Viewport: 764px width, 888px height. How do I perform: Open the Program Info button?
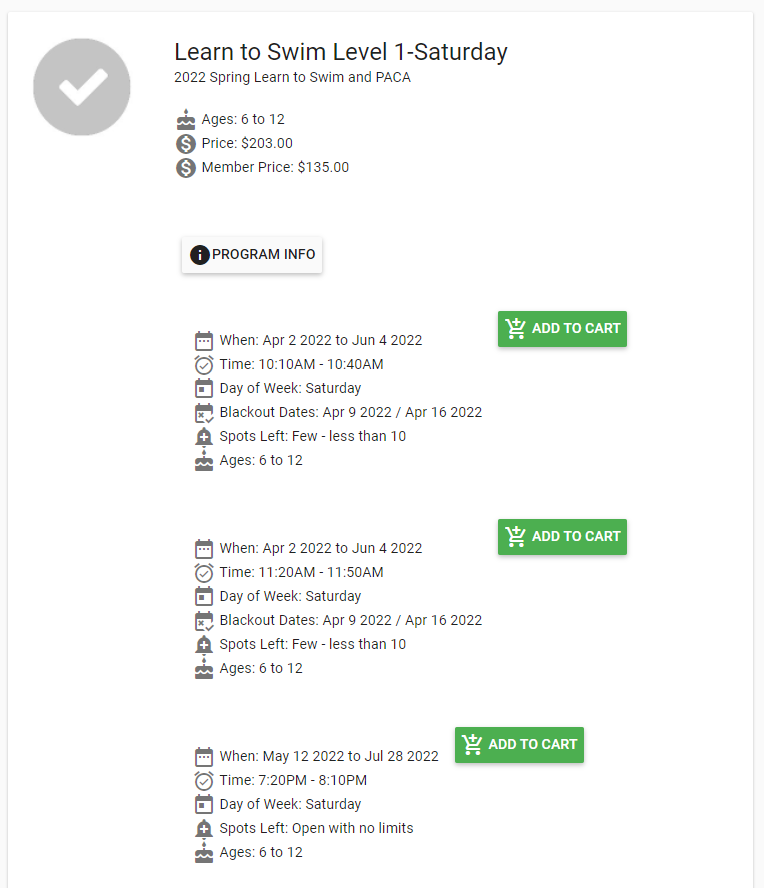(252, 255)
